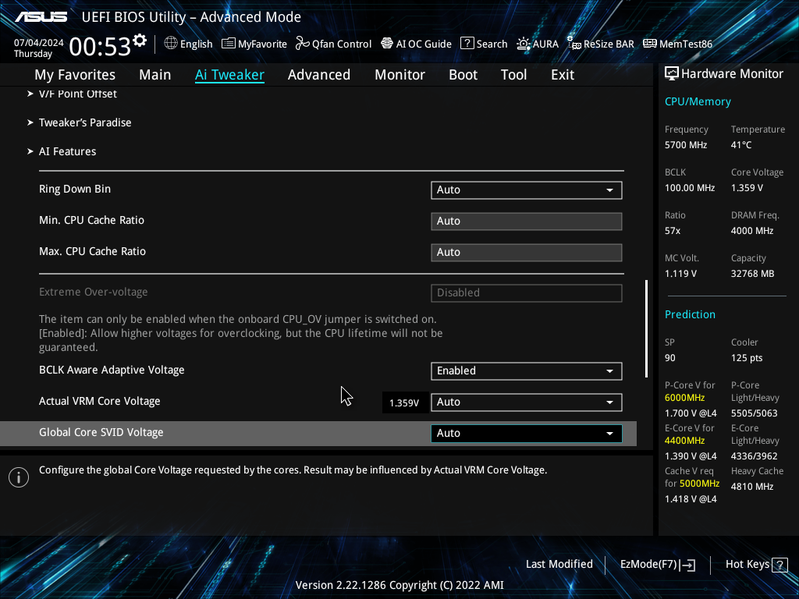Open the BCLK Aware Adaptive Voltage dropdown
The height and width of the screenshot is (599, 799).
point(526,371)
